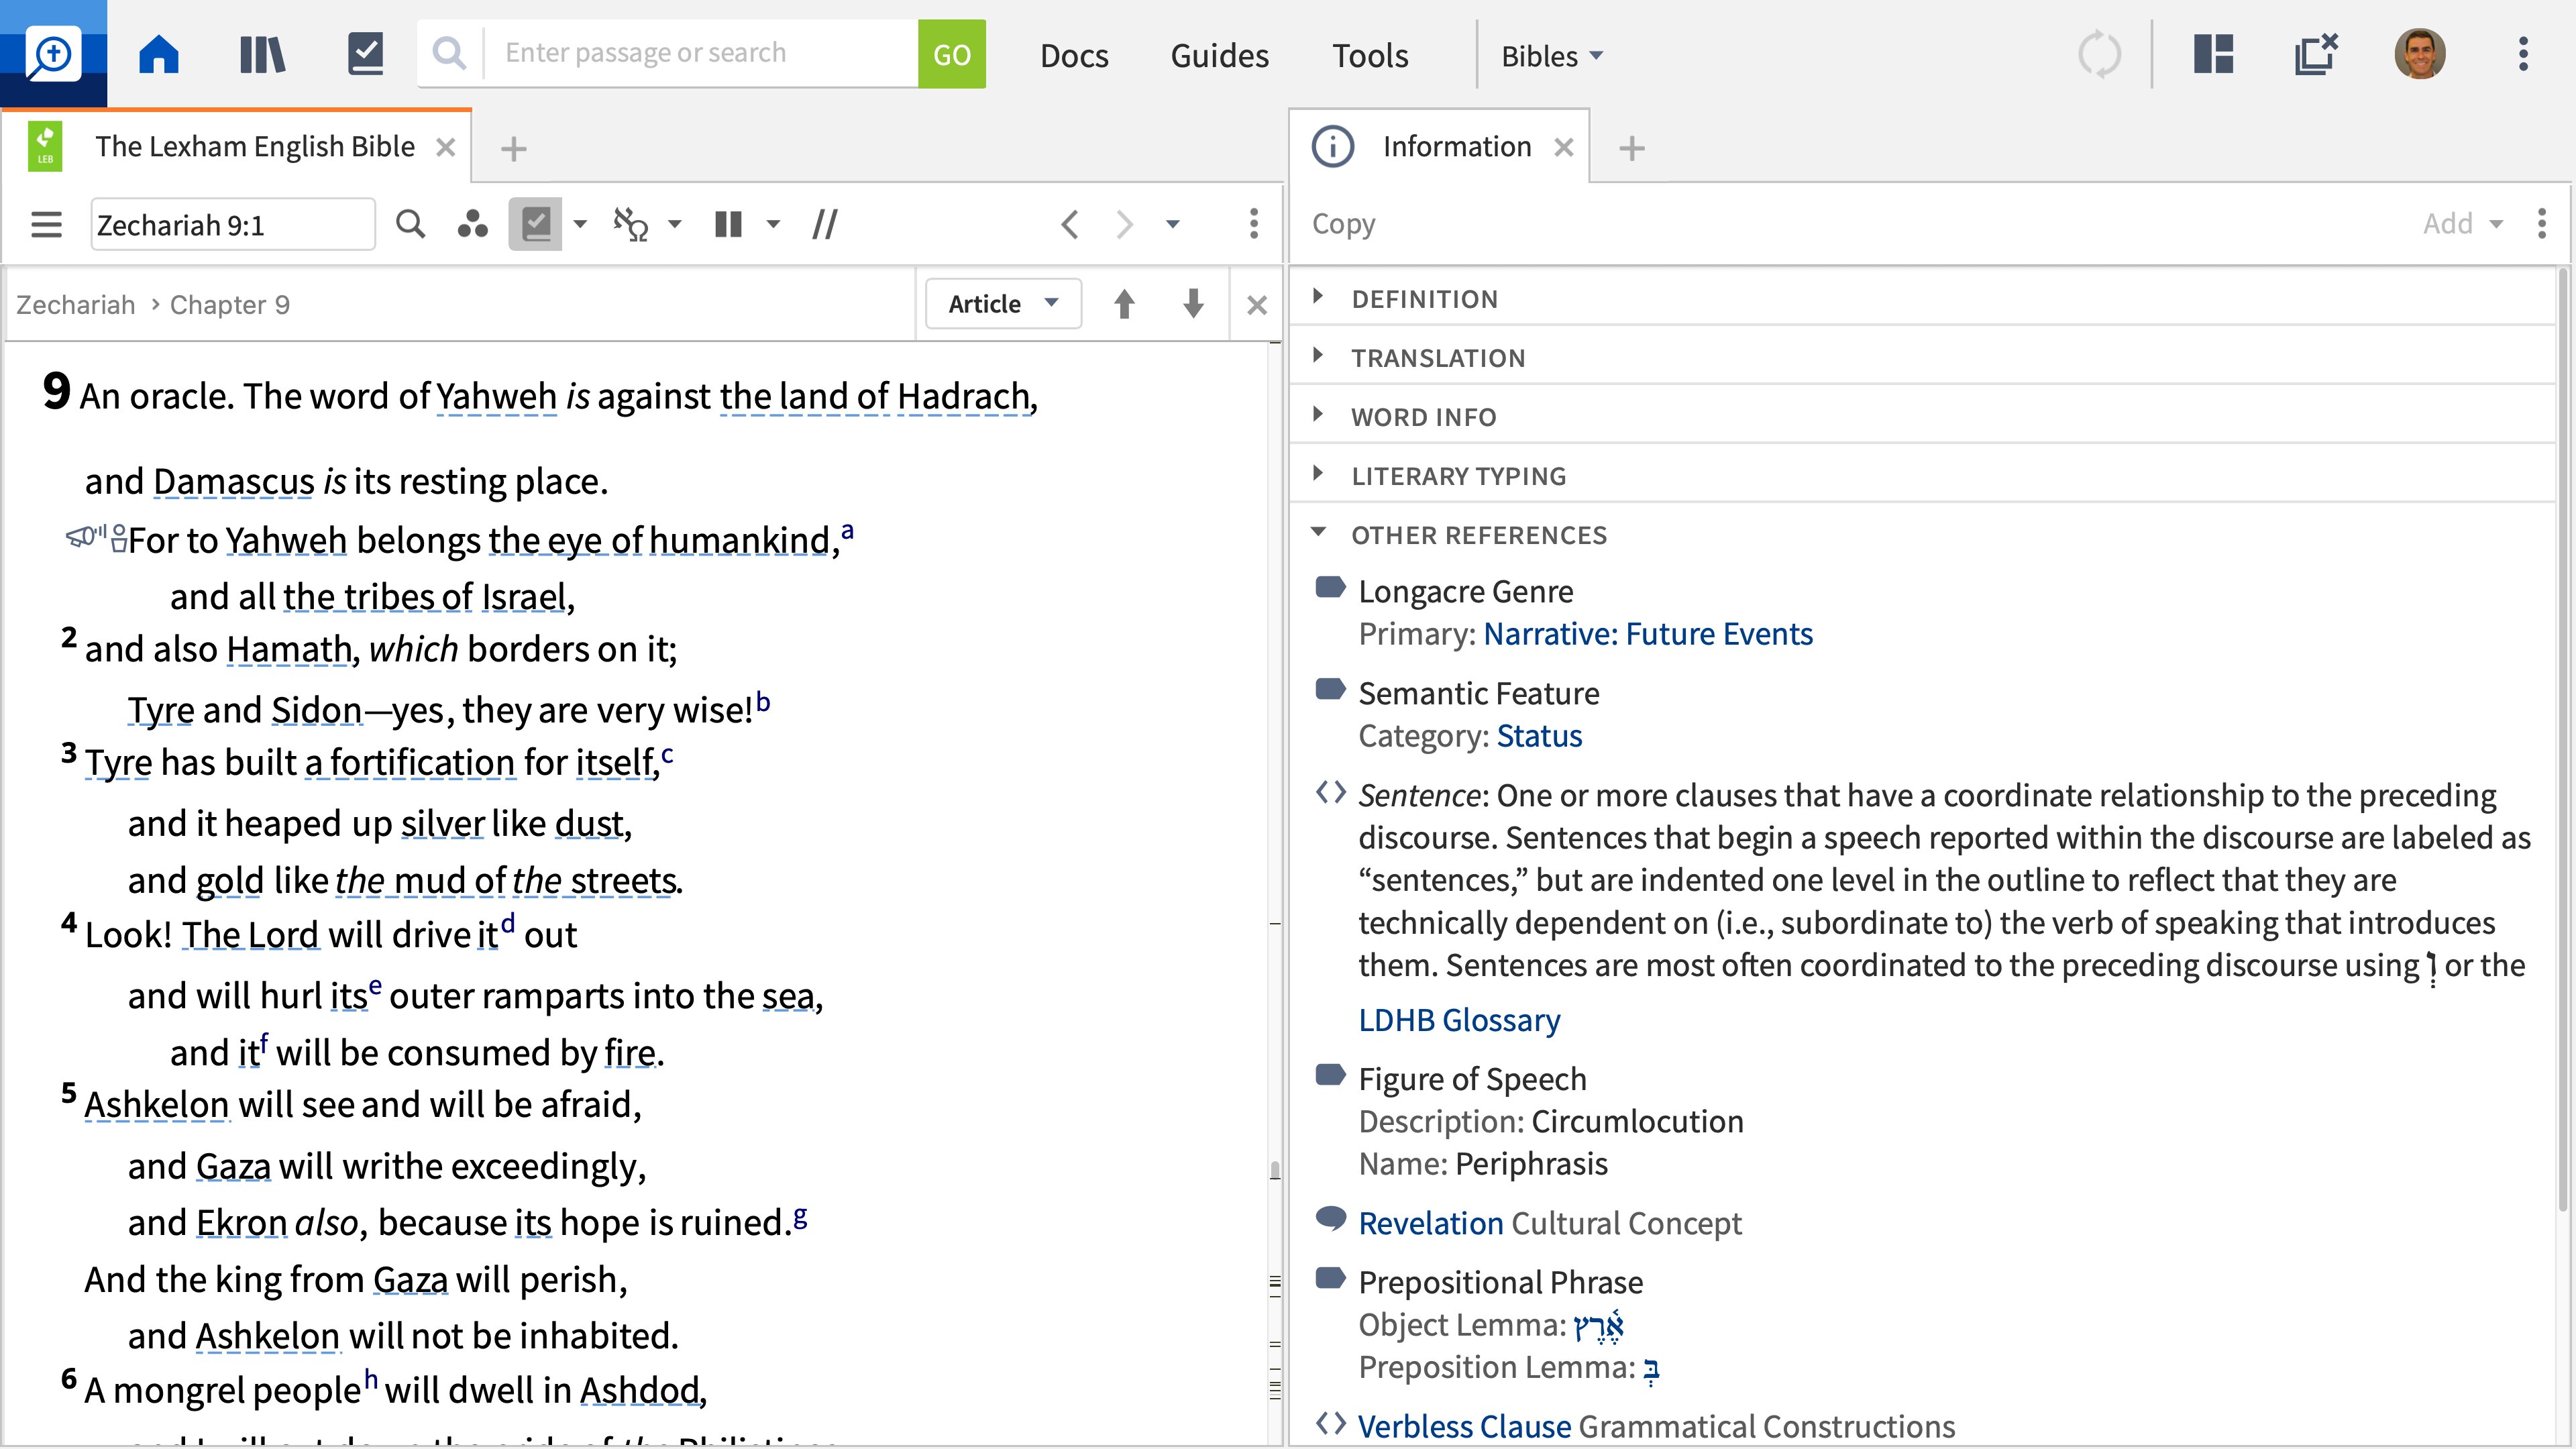2576x1449 pixels.
Task: Open the Docs menu
Action: pyautogui.click(x=1074, y=56)
